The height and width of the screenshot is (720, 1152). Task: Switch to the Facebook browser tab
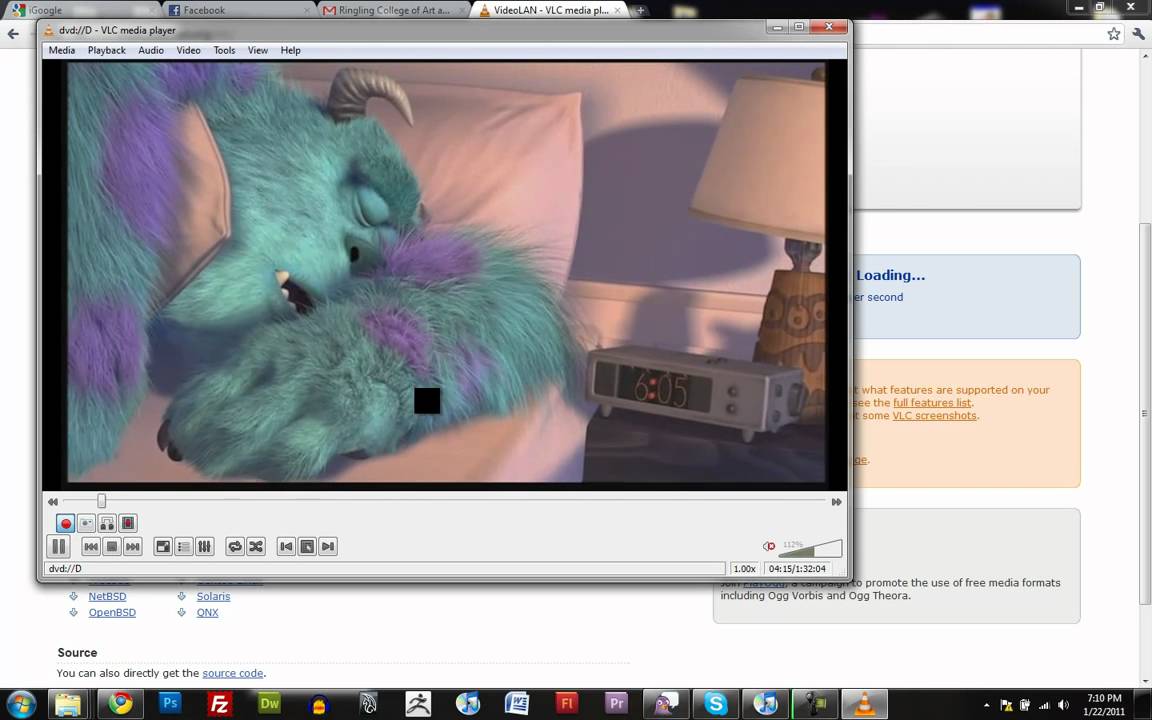click(x=237, y=10)
